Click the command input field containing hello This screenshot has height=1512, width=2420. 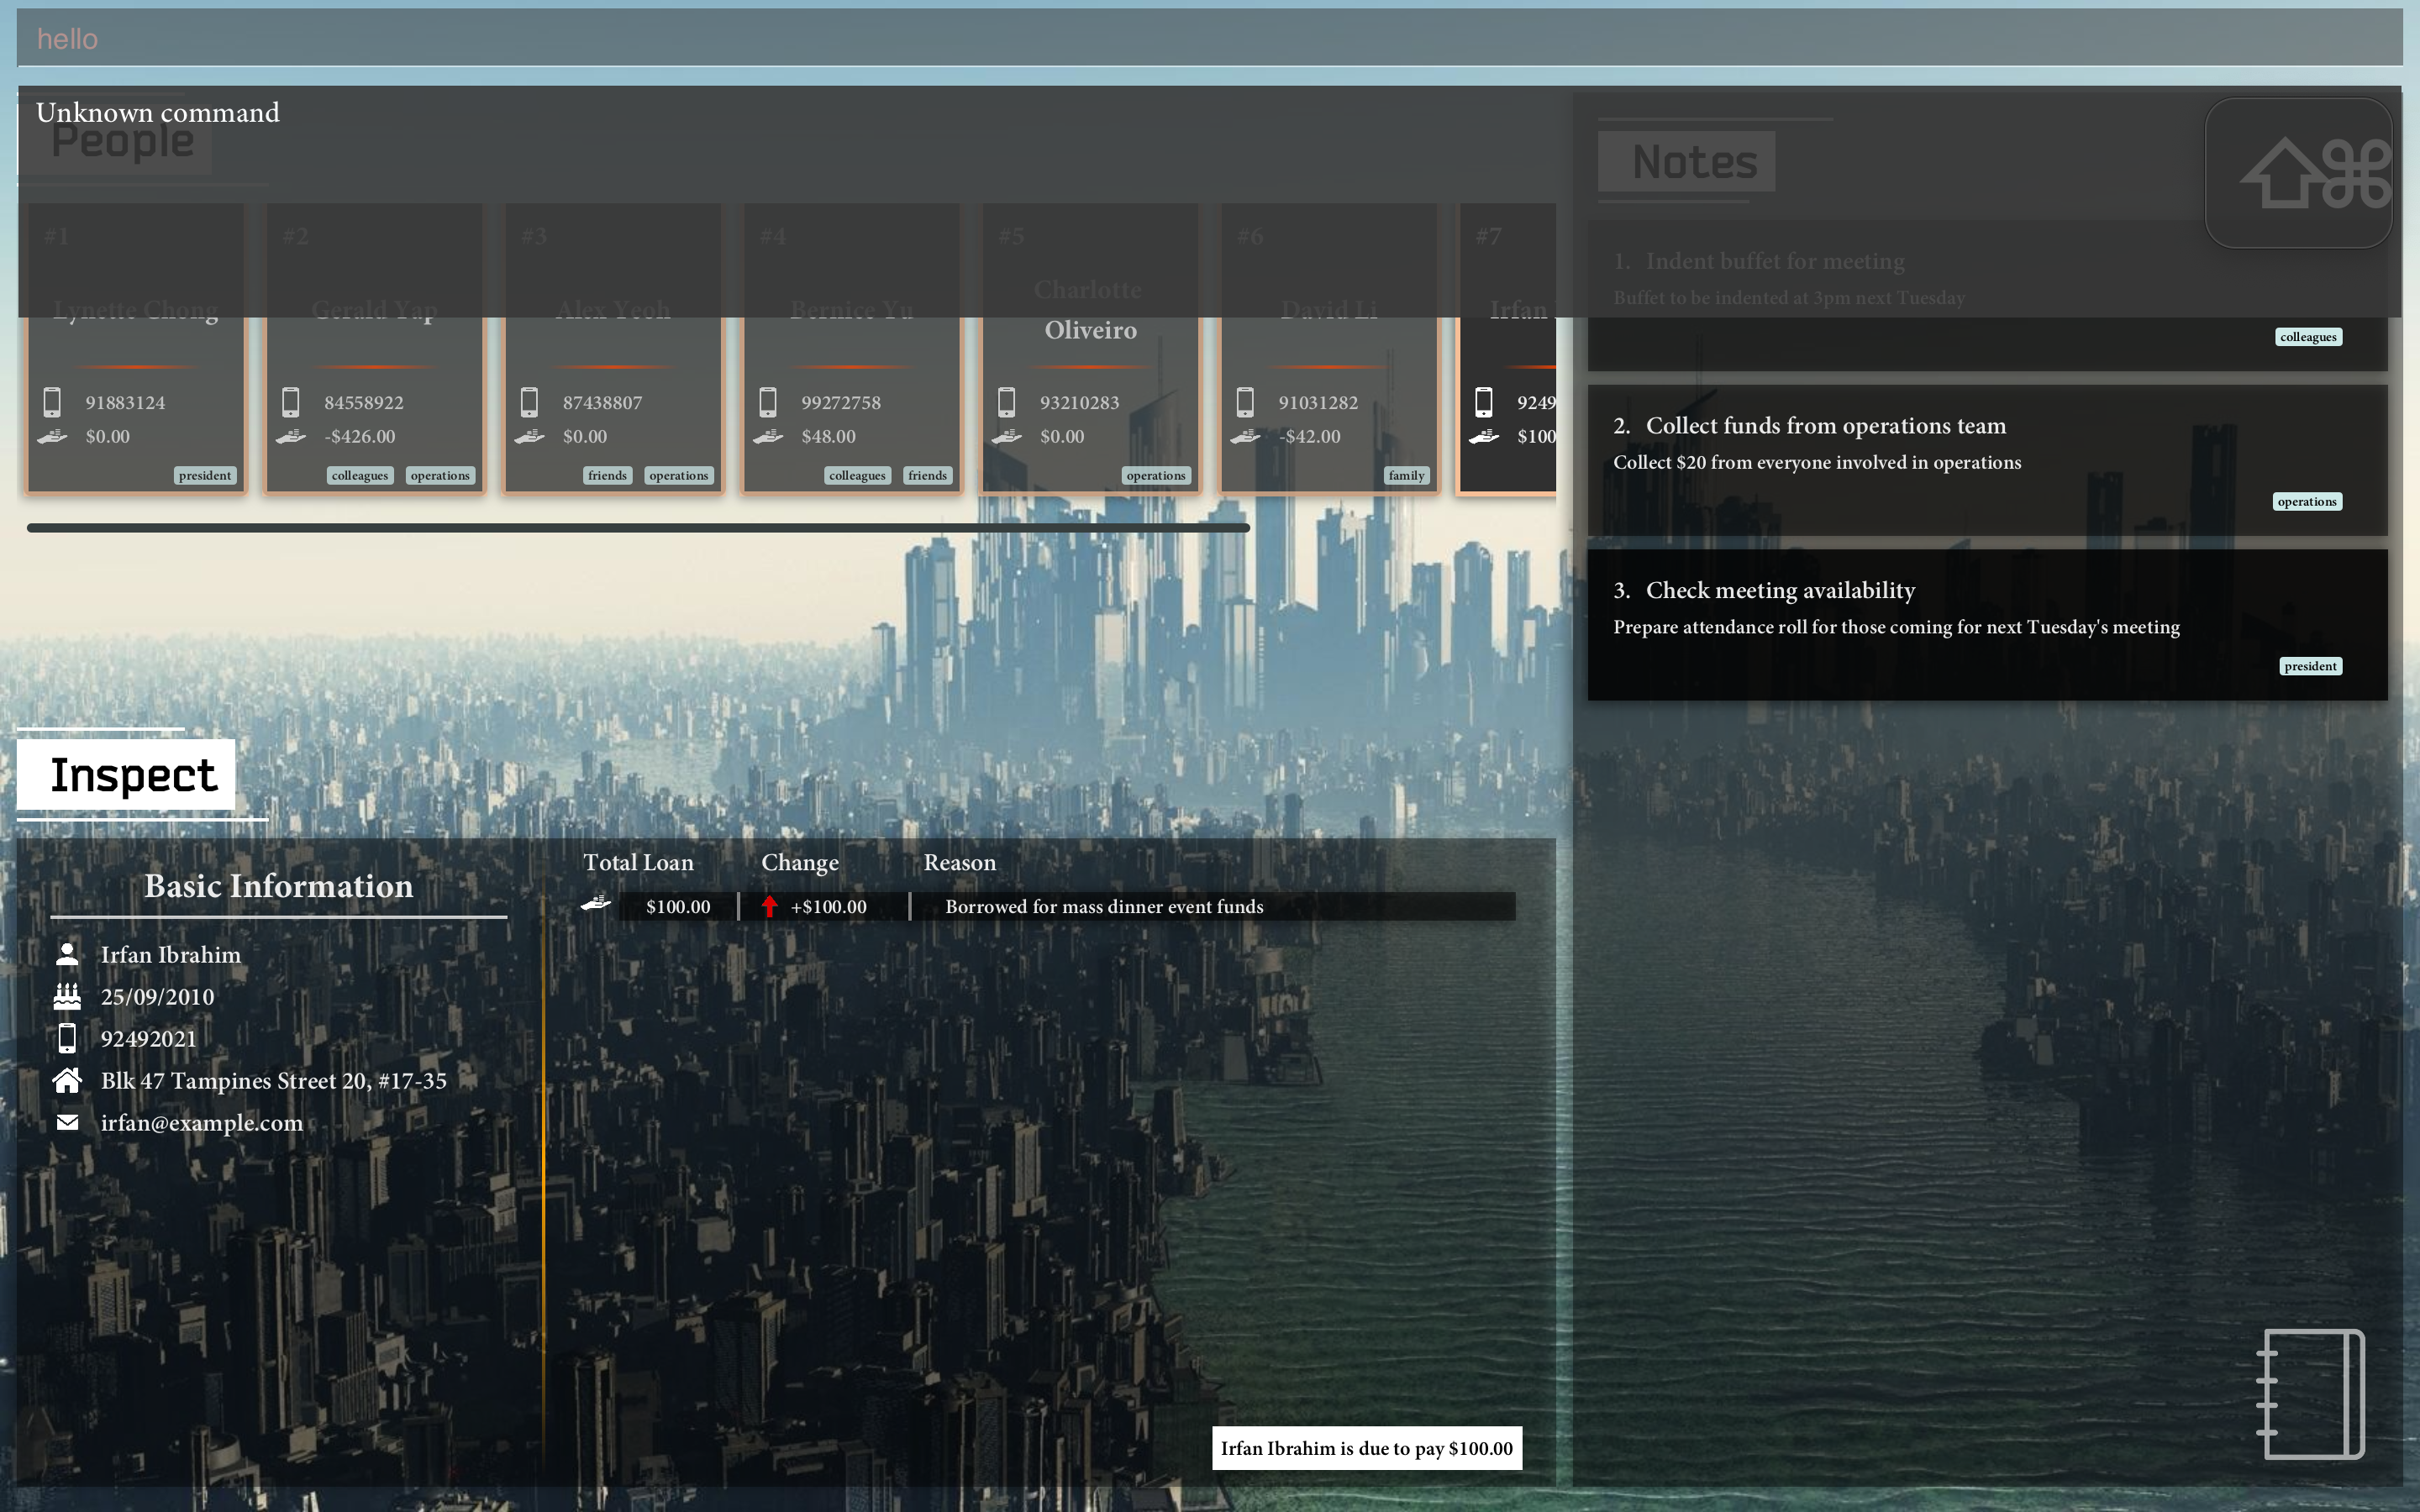[1209, 39]
